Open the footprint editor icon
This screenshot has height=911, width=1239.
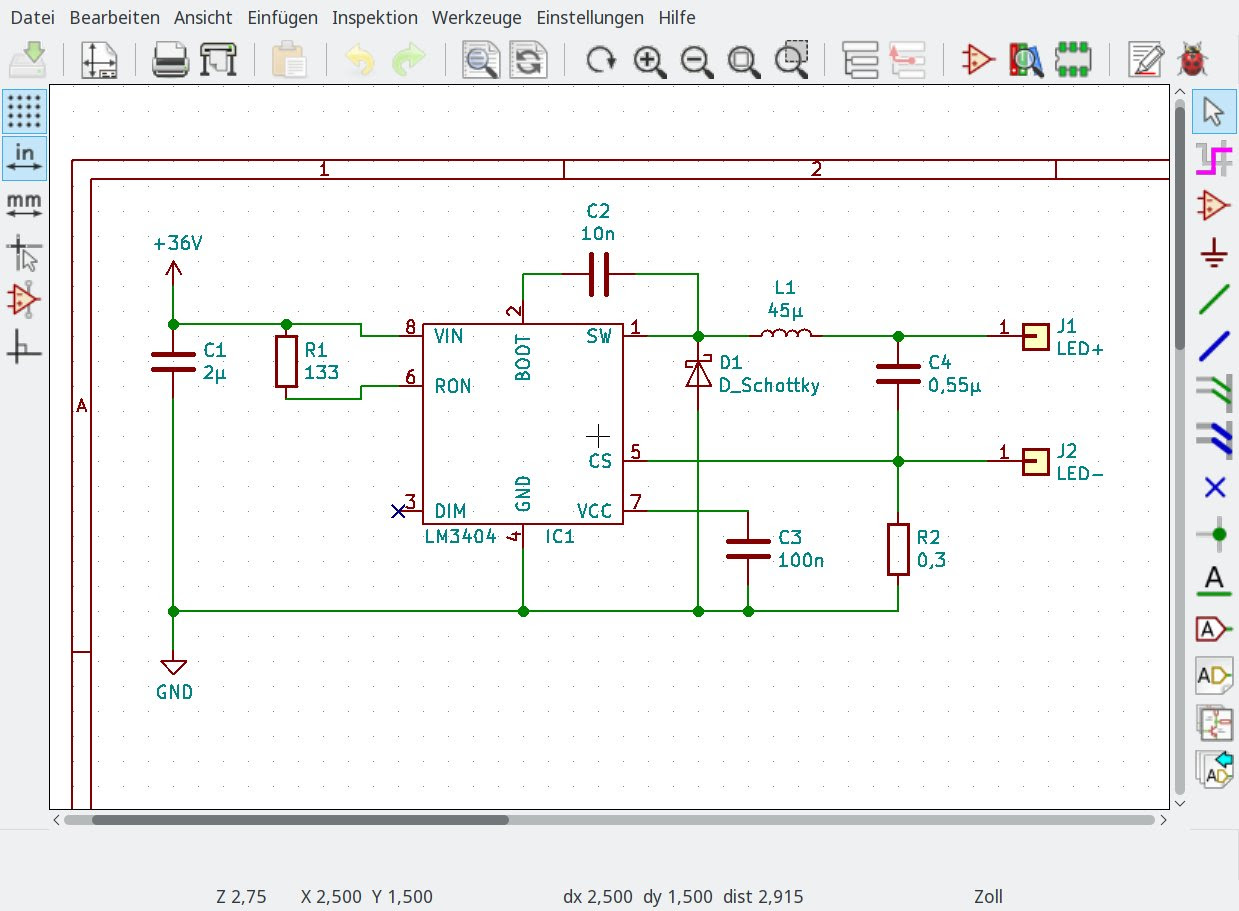click(1074, 60)
